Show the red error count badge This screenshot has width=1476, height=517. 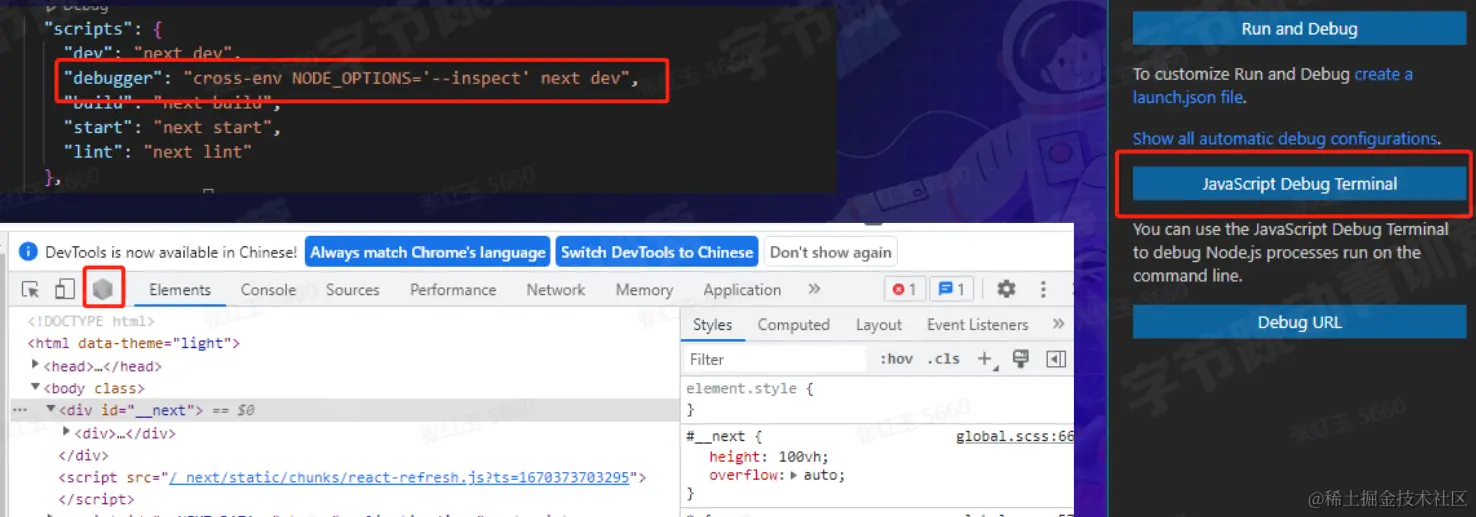[904, 289]
